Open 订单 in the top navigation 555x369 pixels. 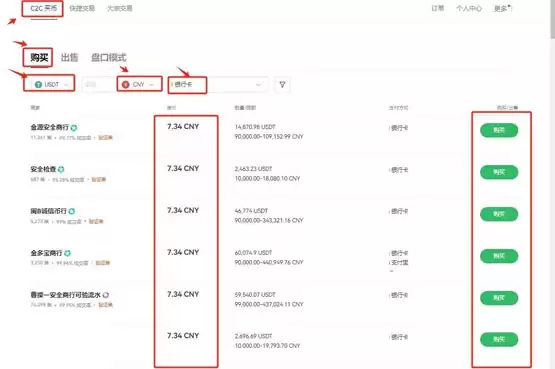pos(437,8)
